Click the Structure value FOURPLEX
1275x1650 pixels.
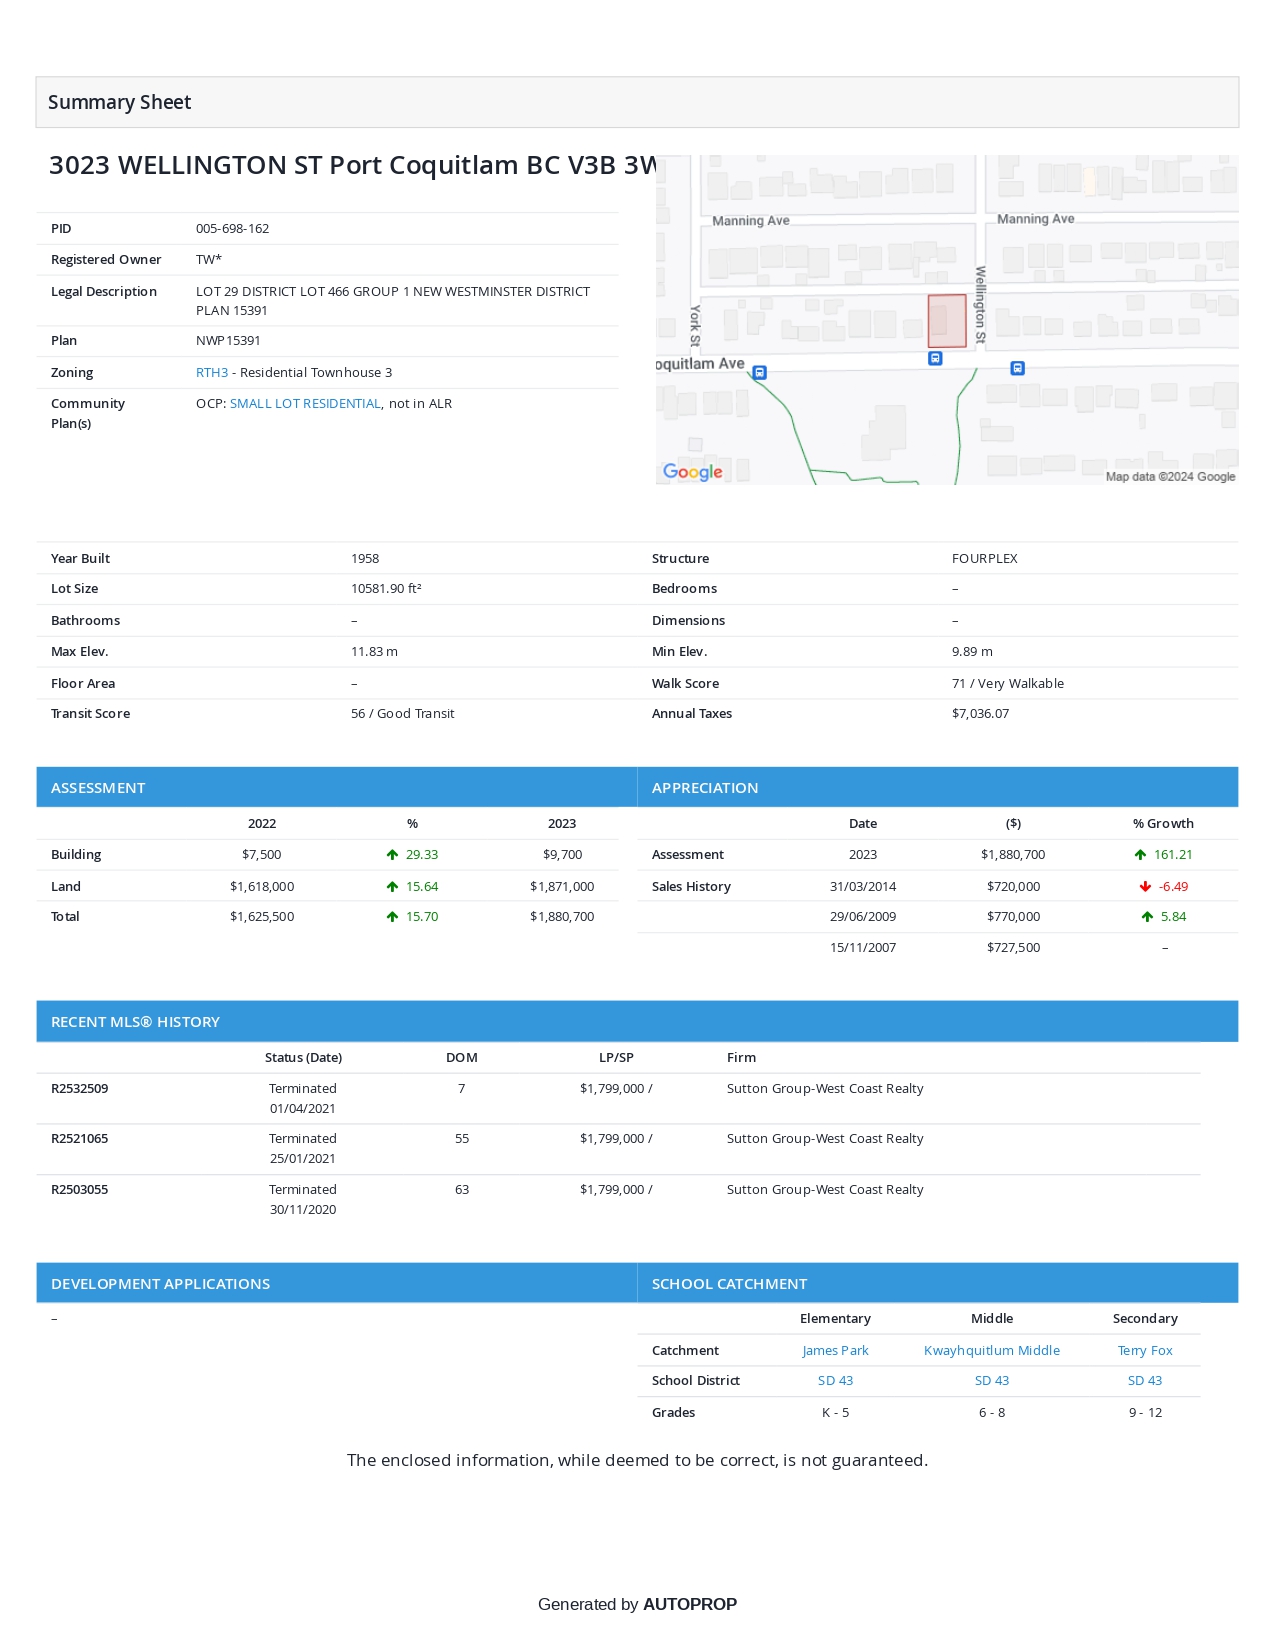(985, 559)
